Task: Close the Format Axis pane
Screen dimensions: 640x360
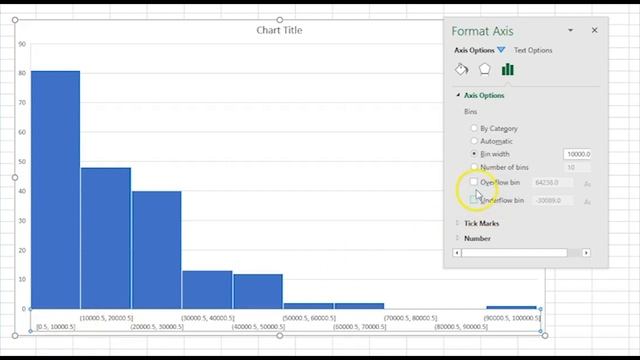Action: click(x=595, y=30)
